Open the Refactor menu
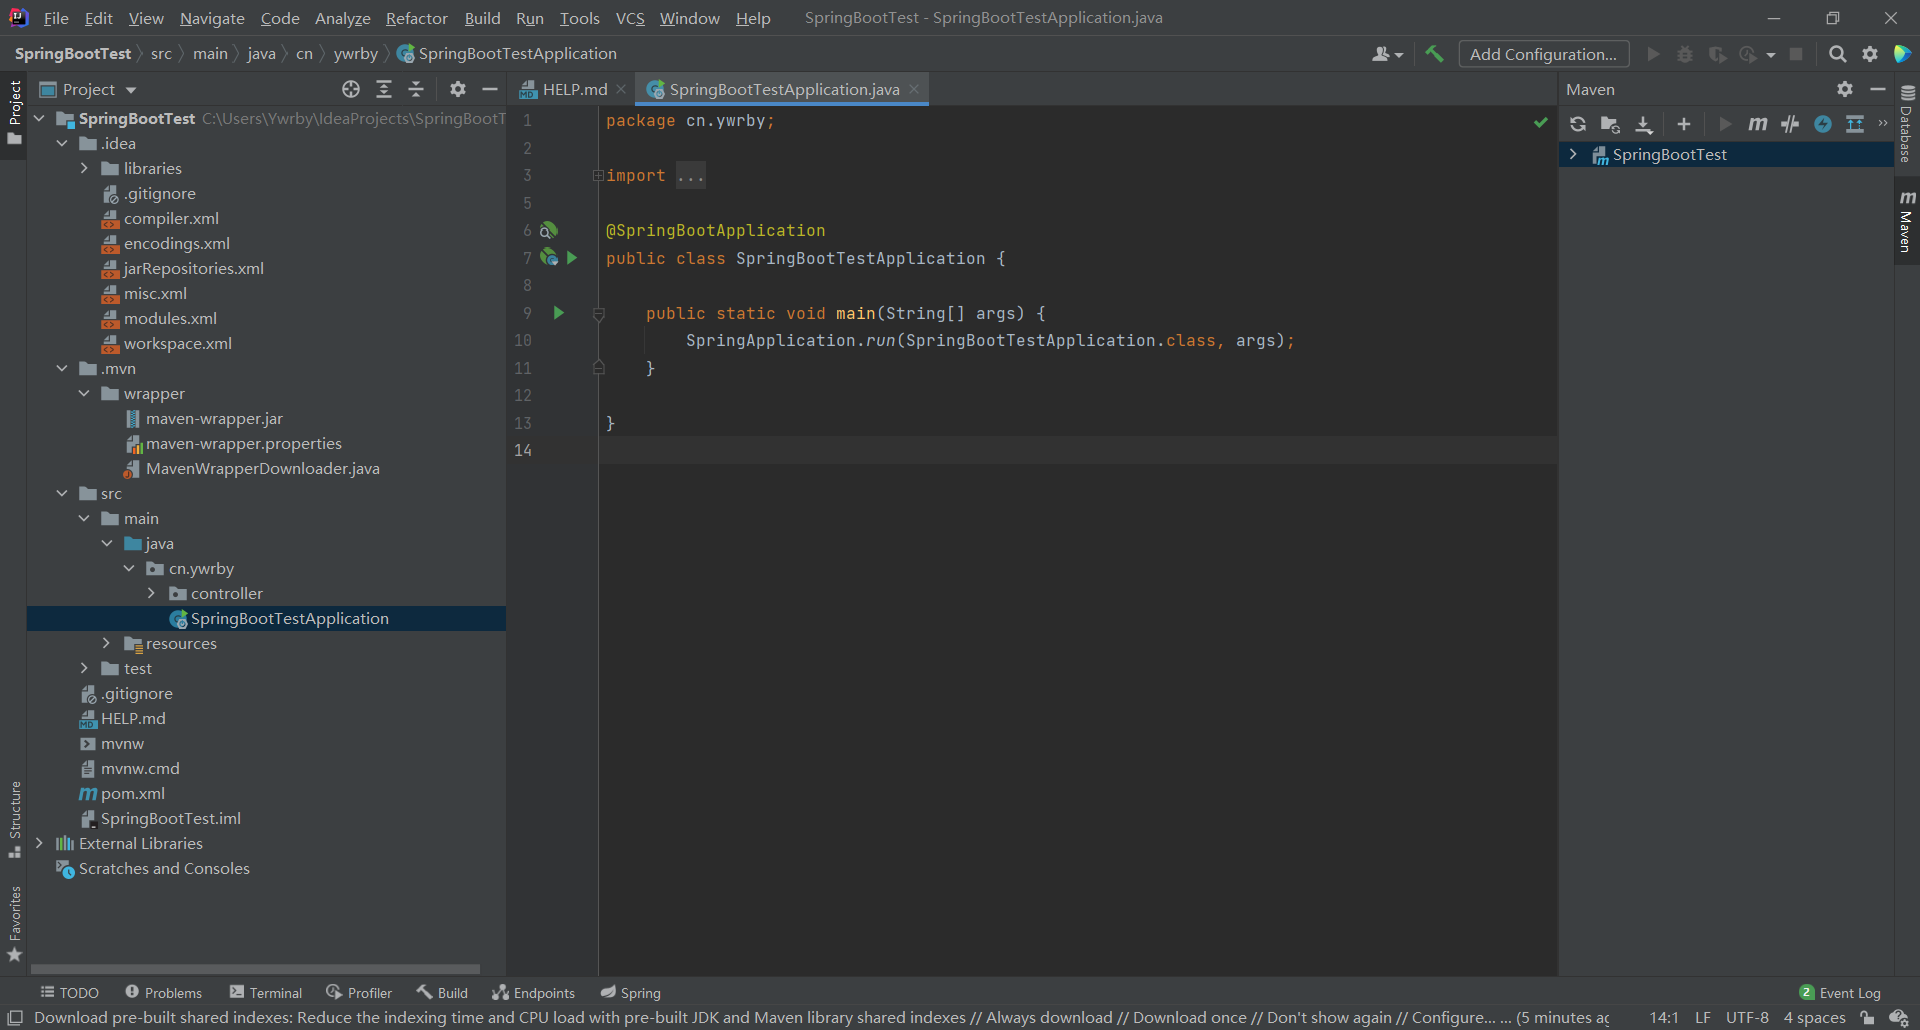This screenshot has height=1030, width=1920. click(417, 18)
